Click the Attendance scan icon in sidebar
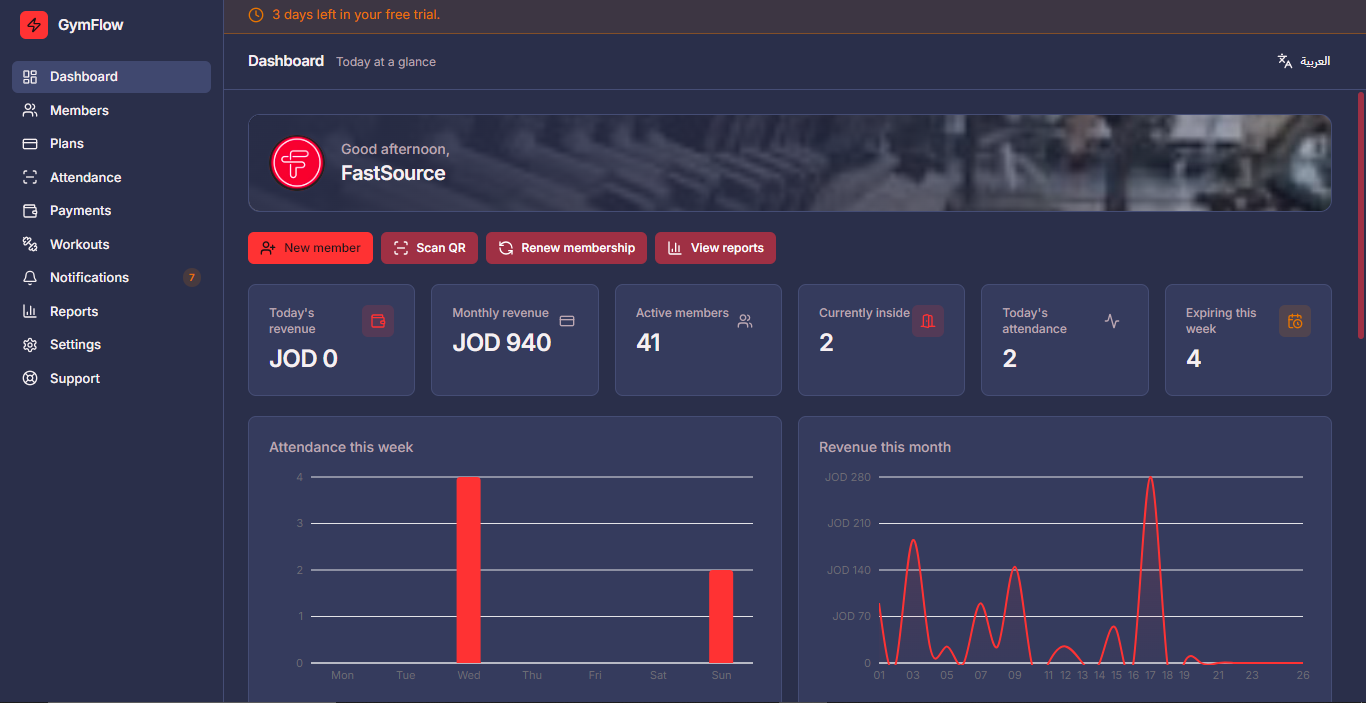This screenshot has height=703, width=1366. point(30,177)
